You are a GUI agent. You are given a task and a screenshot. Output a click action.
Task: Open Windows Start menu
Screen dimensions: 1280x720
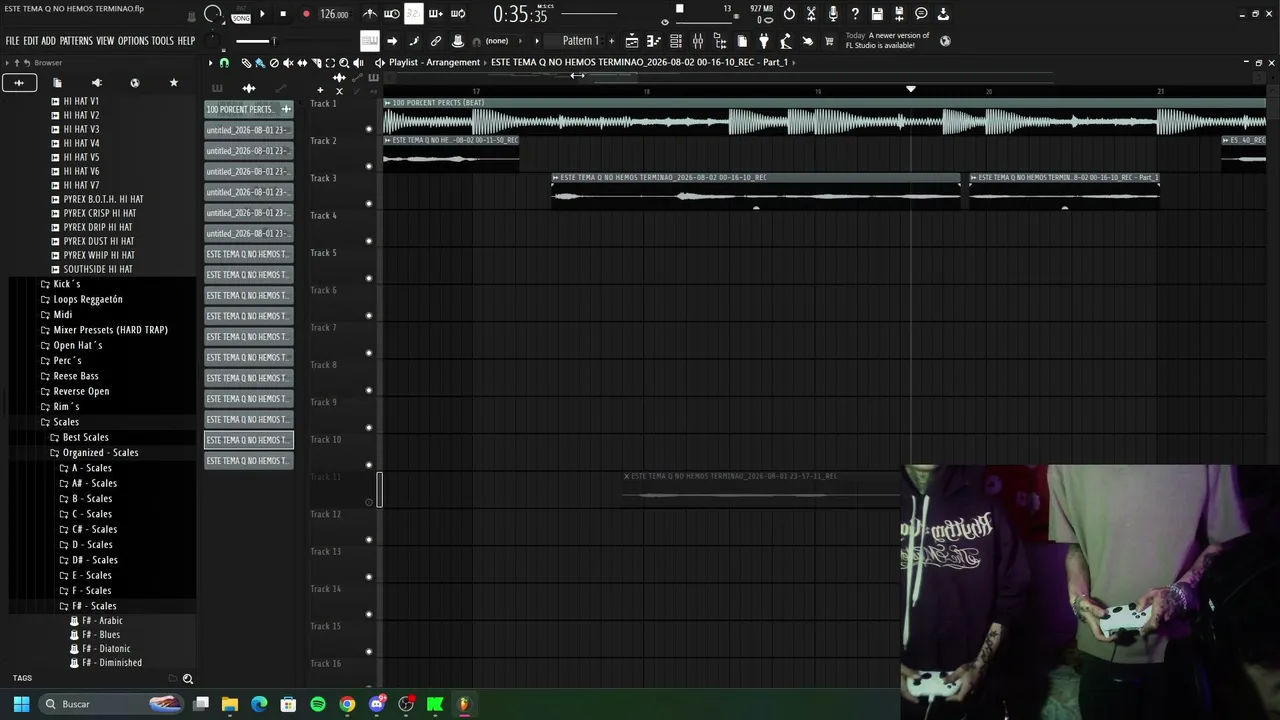(21, 704)
